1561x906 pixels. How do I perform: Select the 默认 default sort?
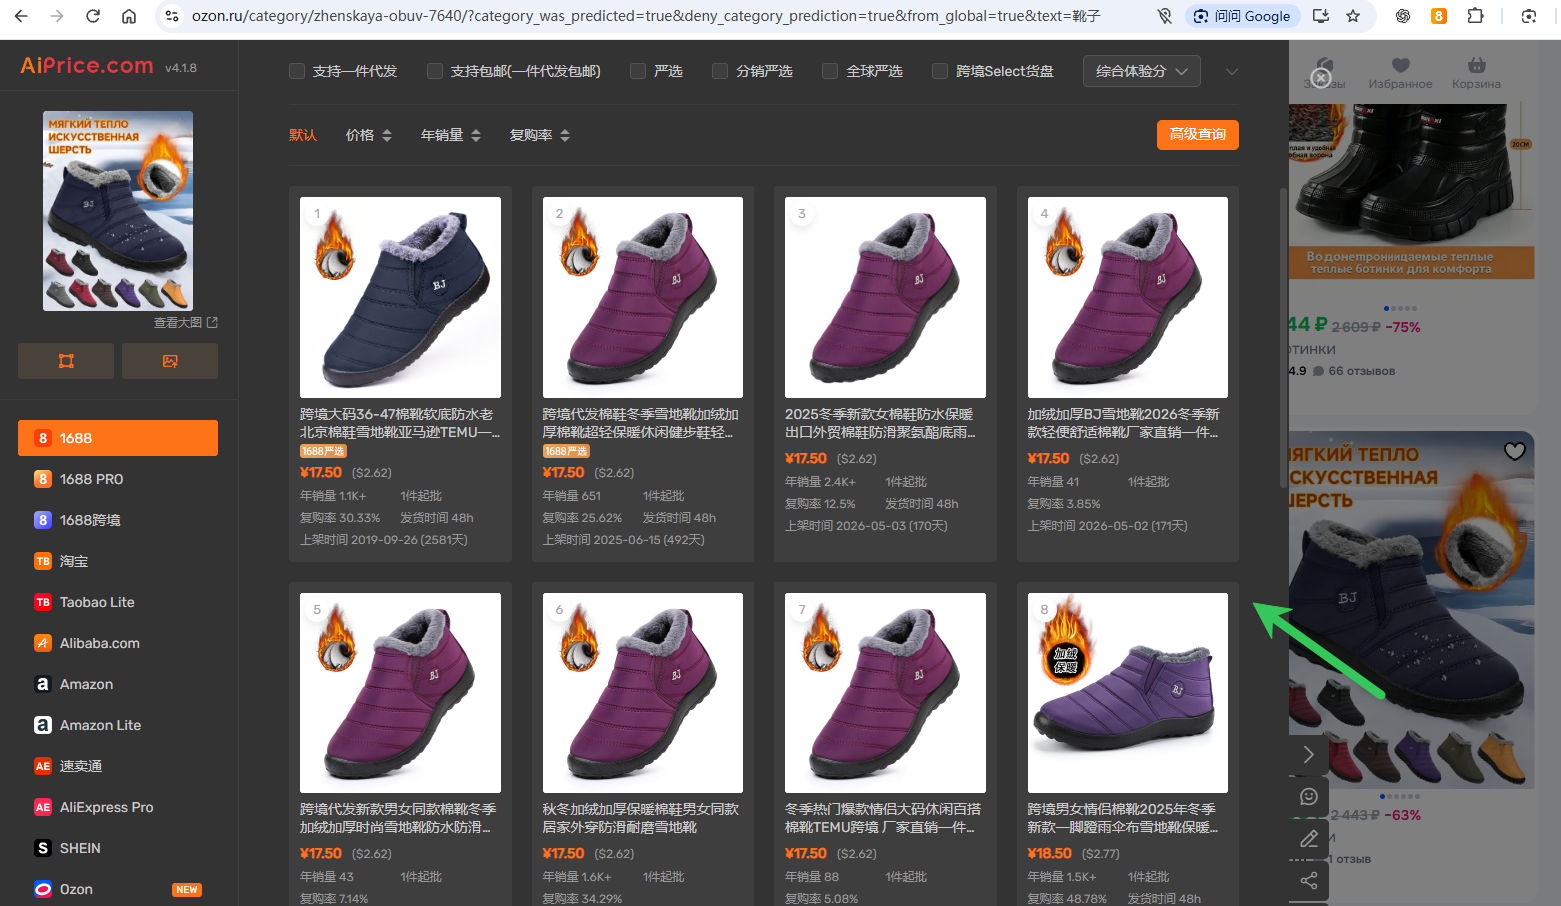(x=303, y=135)
